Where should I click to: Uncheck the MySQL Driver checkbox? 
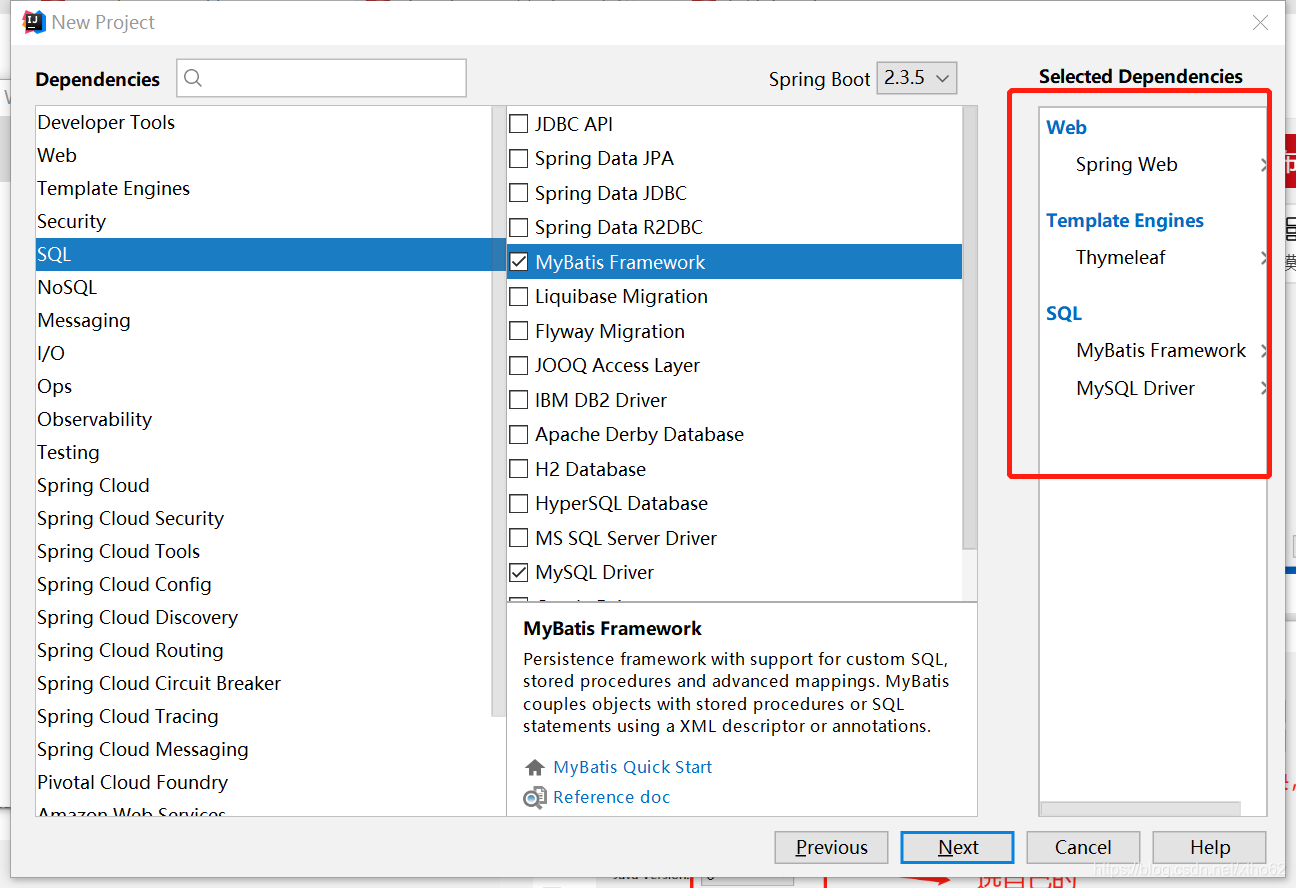click(519, 572)
